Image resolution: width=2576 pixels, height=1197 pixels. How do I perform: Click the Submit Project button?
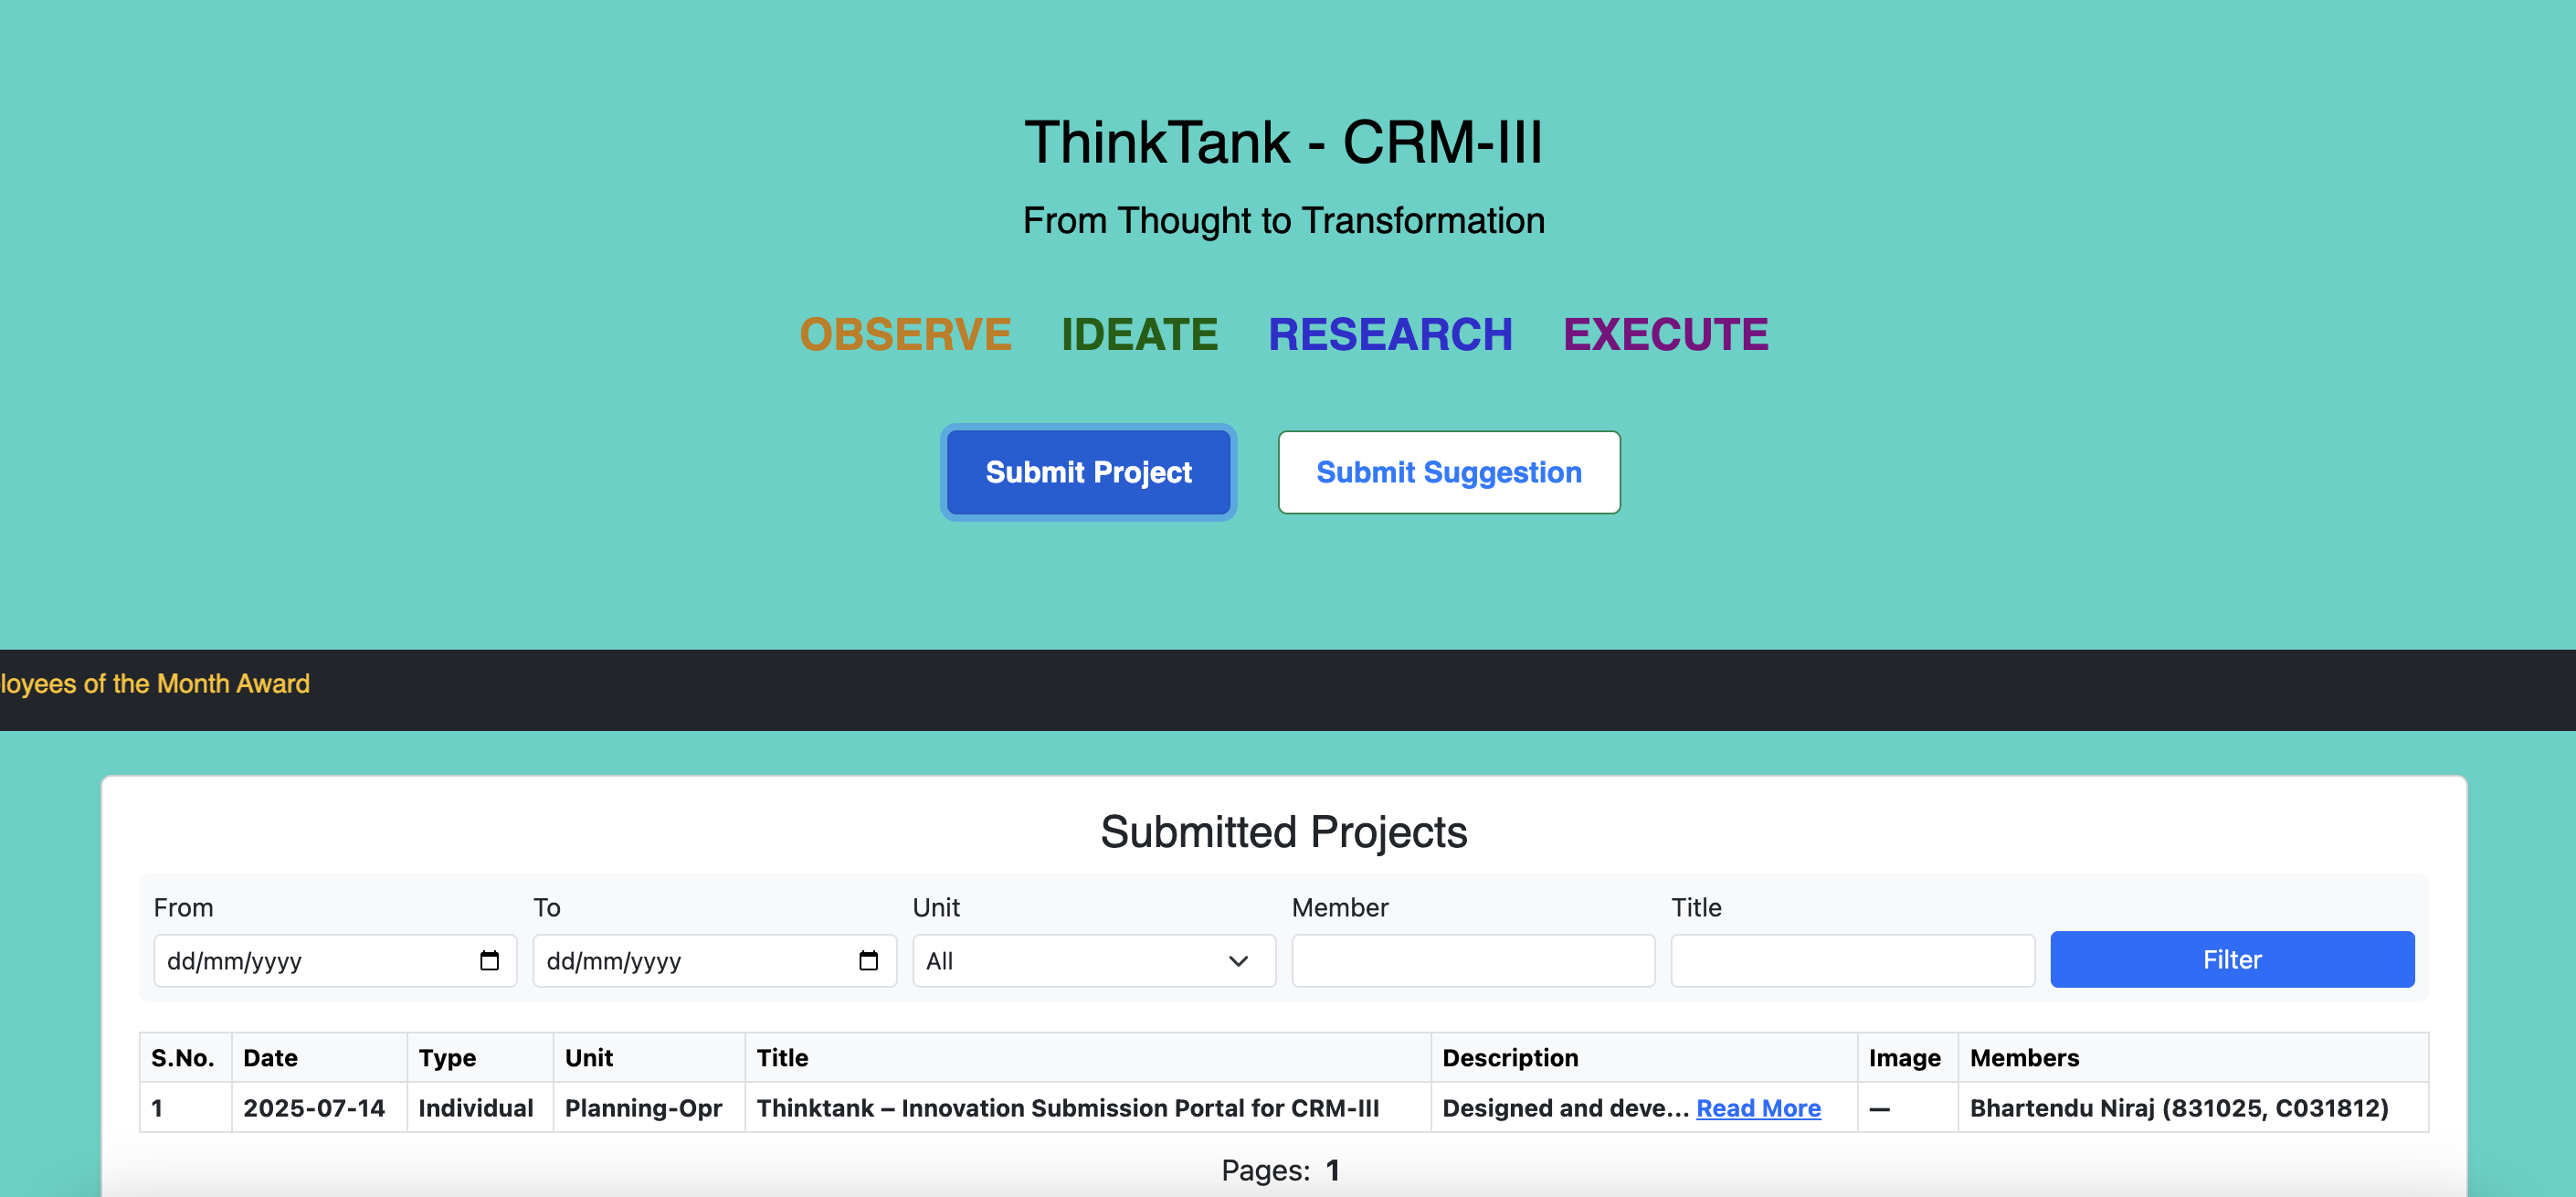[x=1088, y=472]
